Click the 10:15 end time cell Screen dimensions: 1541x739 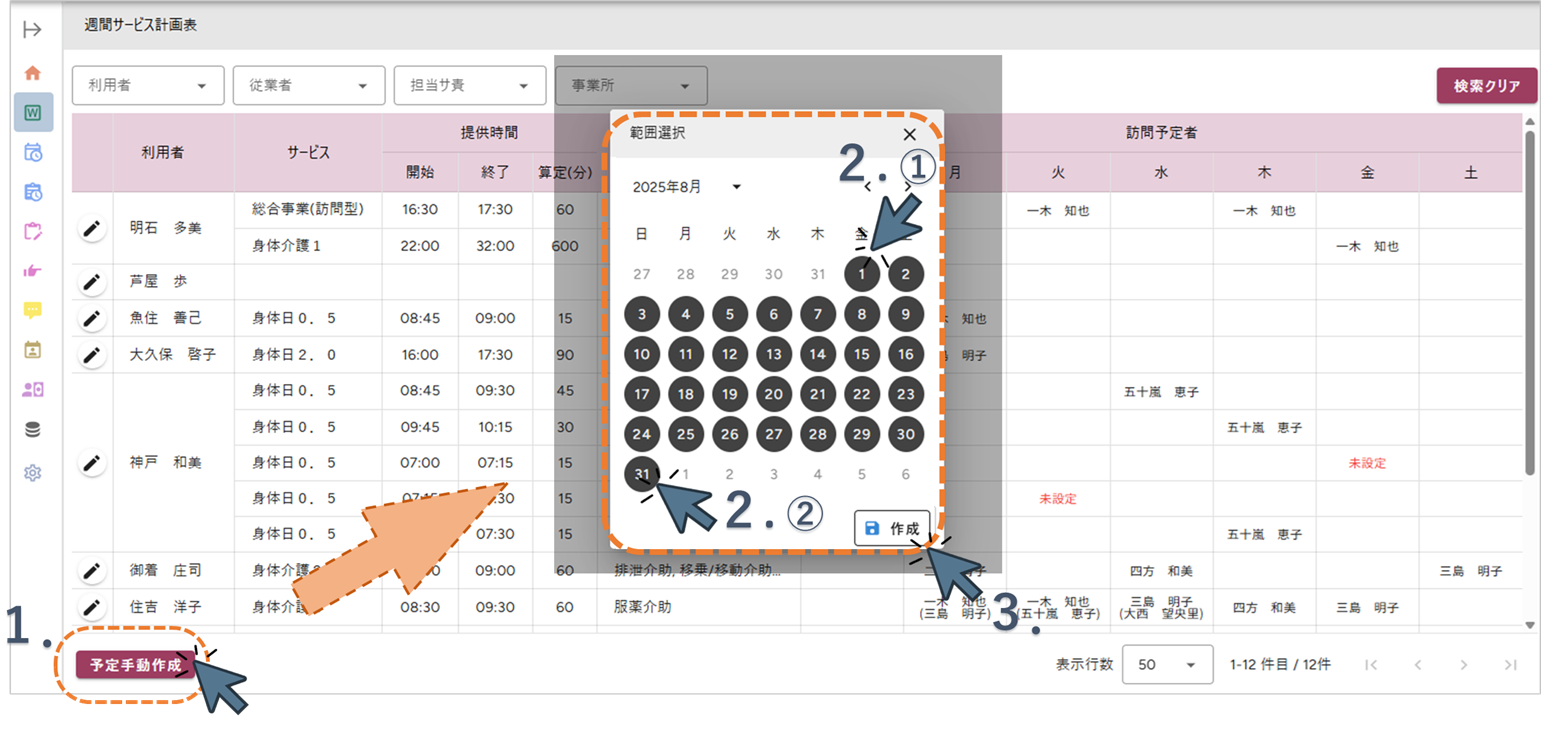tap(496, 427)
